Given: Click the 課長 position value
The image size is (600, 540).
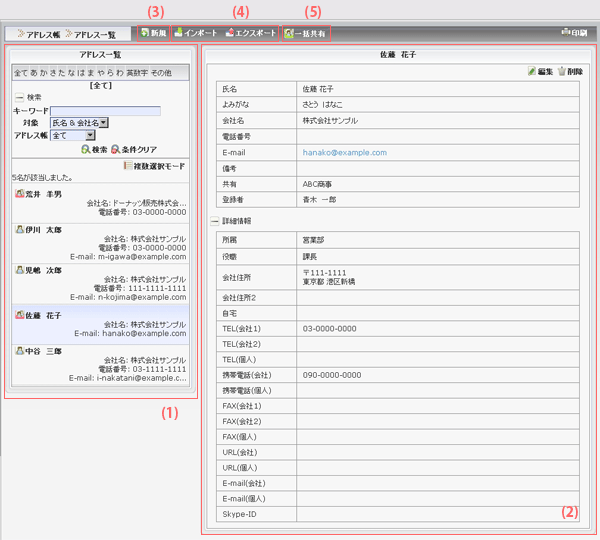Looking at the screenshot, I should pyautogui.click(x=310, y=256).
